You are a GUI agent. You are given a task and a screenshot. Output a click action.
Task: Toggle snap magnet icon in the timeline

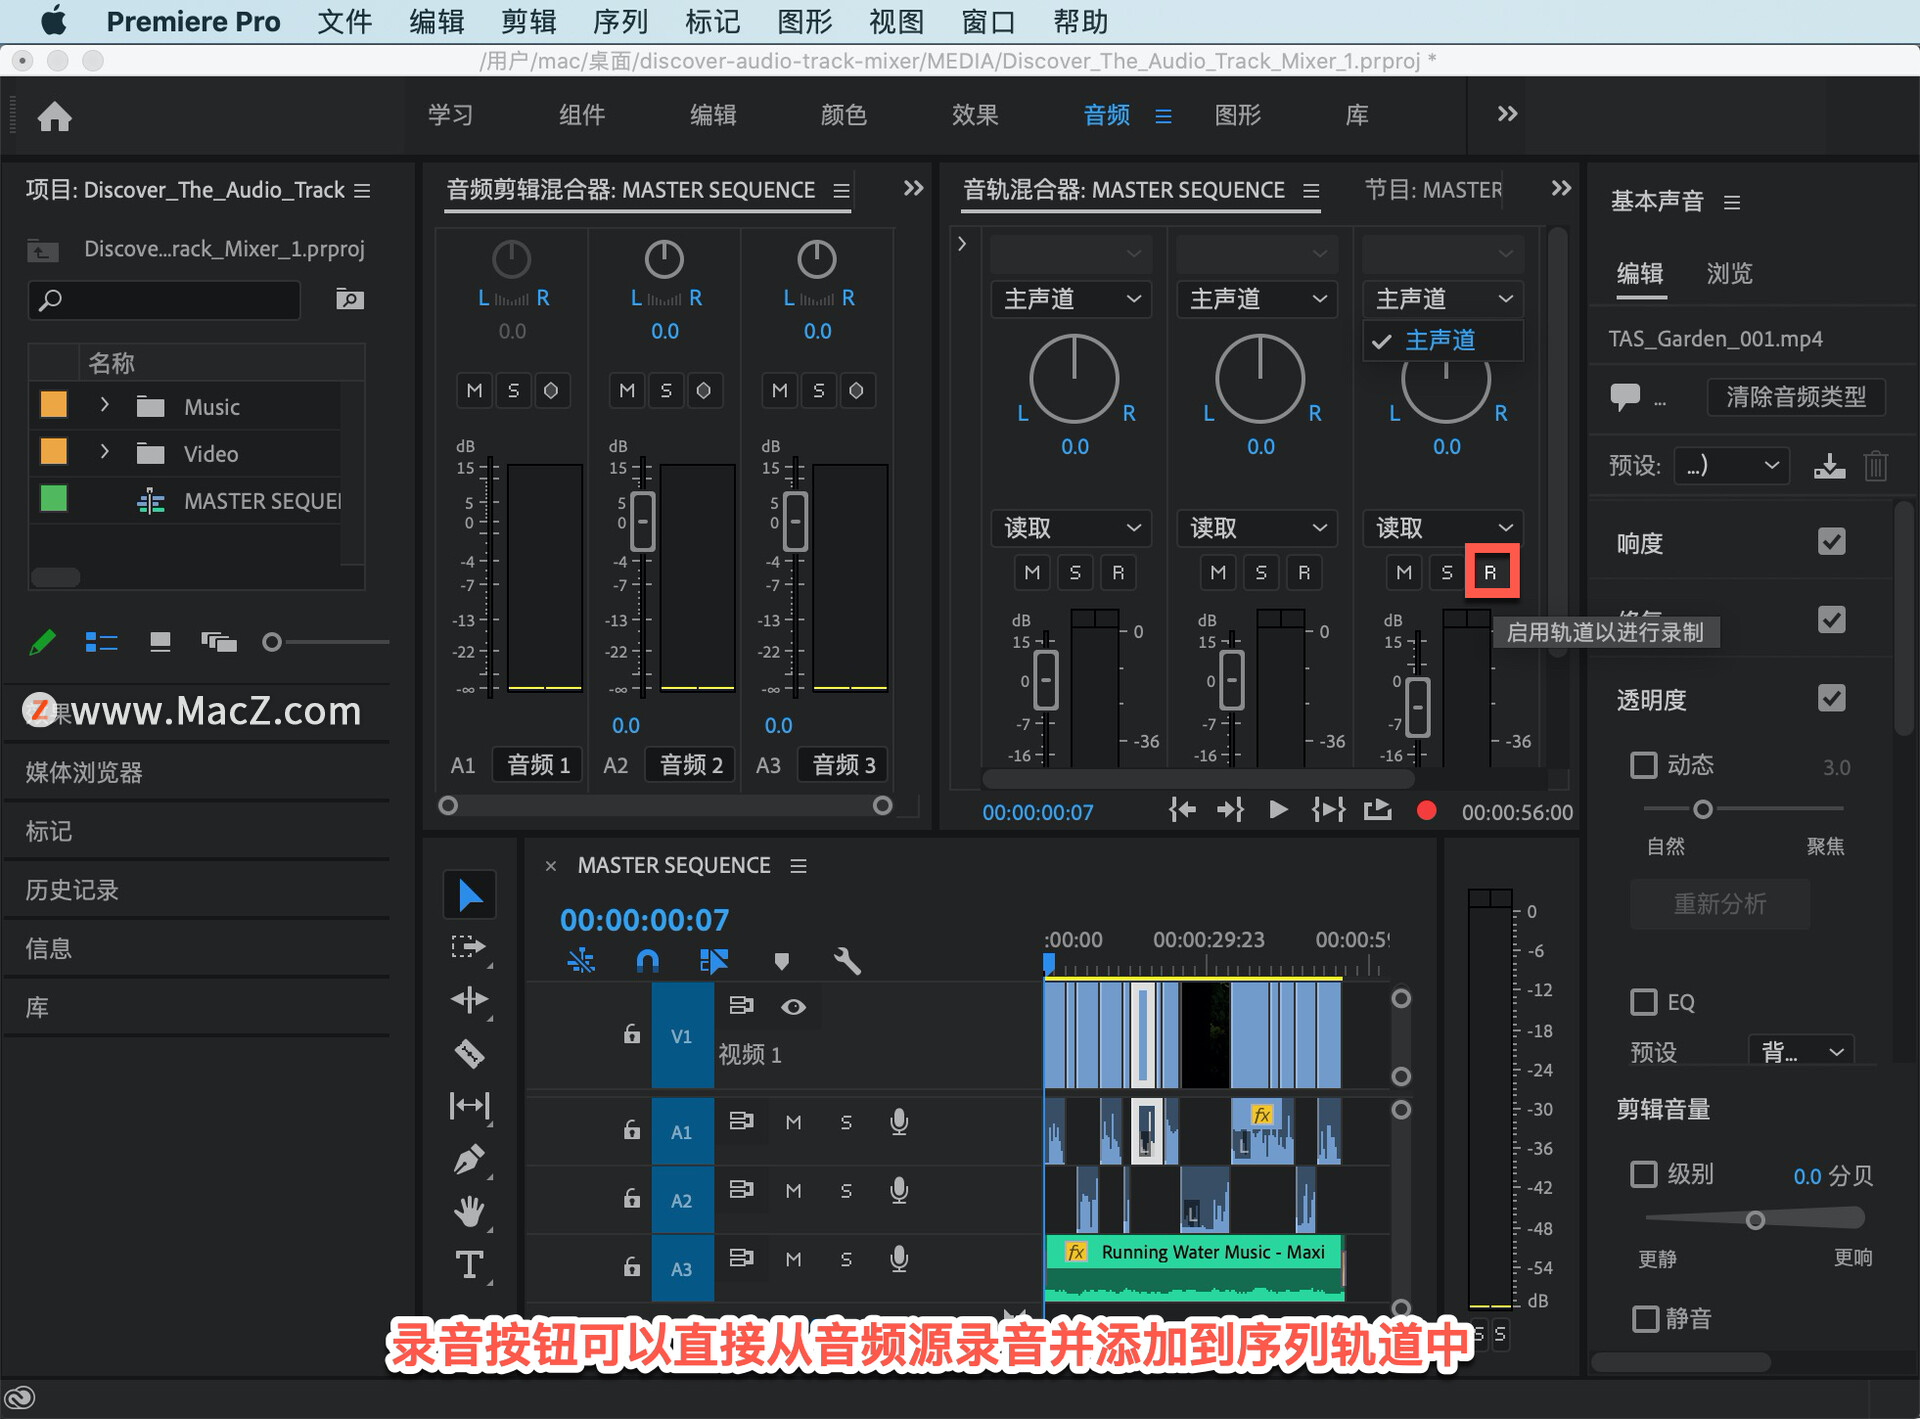(x=647, y=961)
